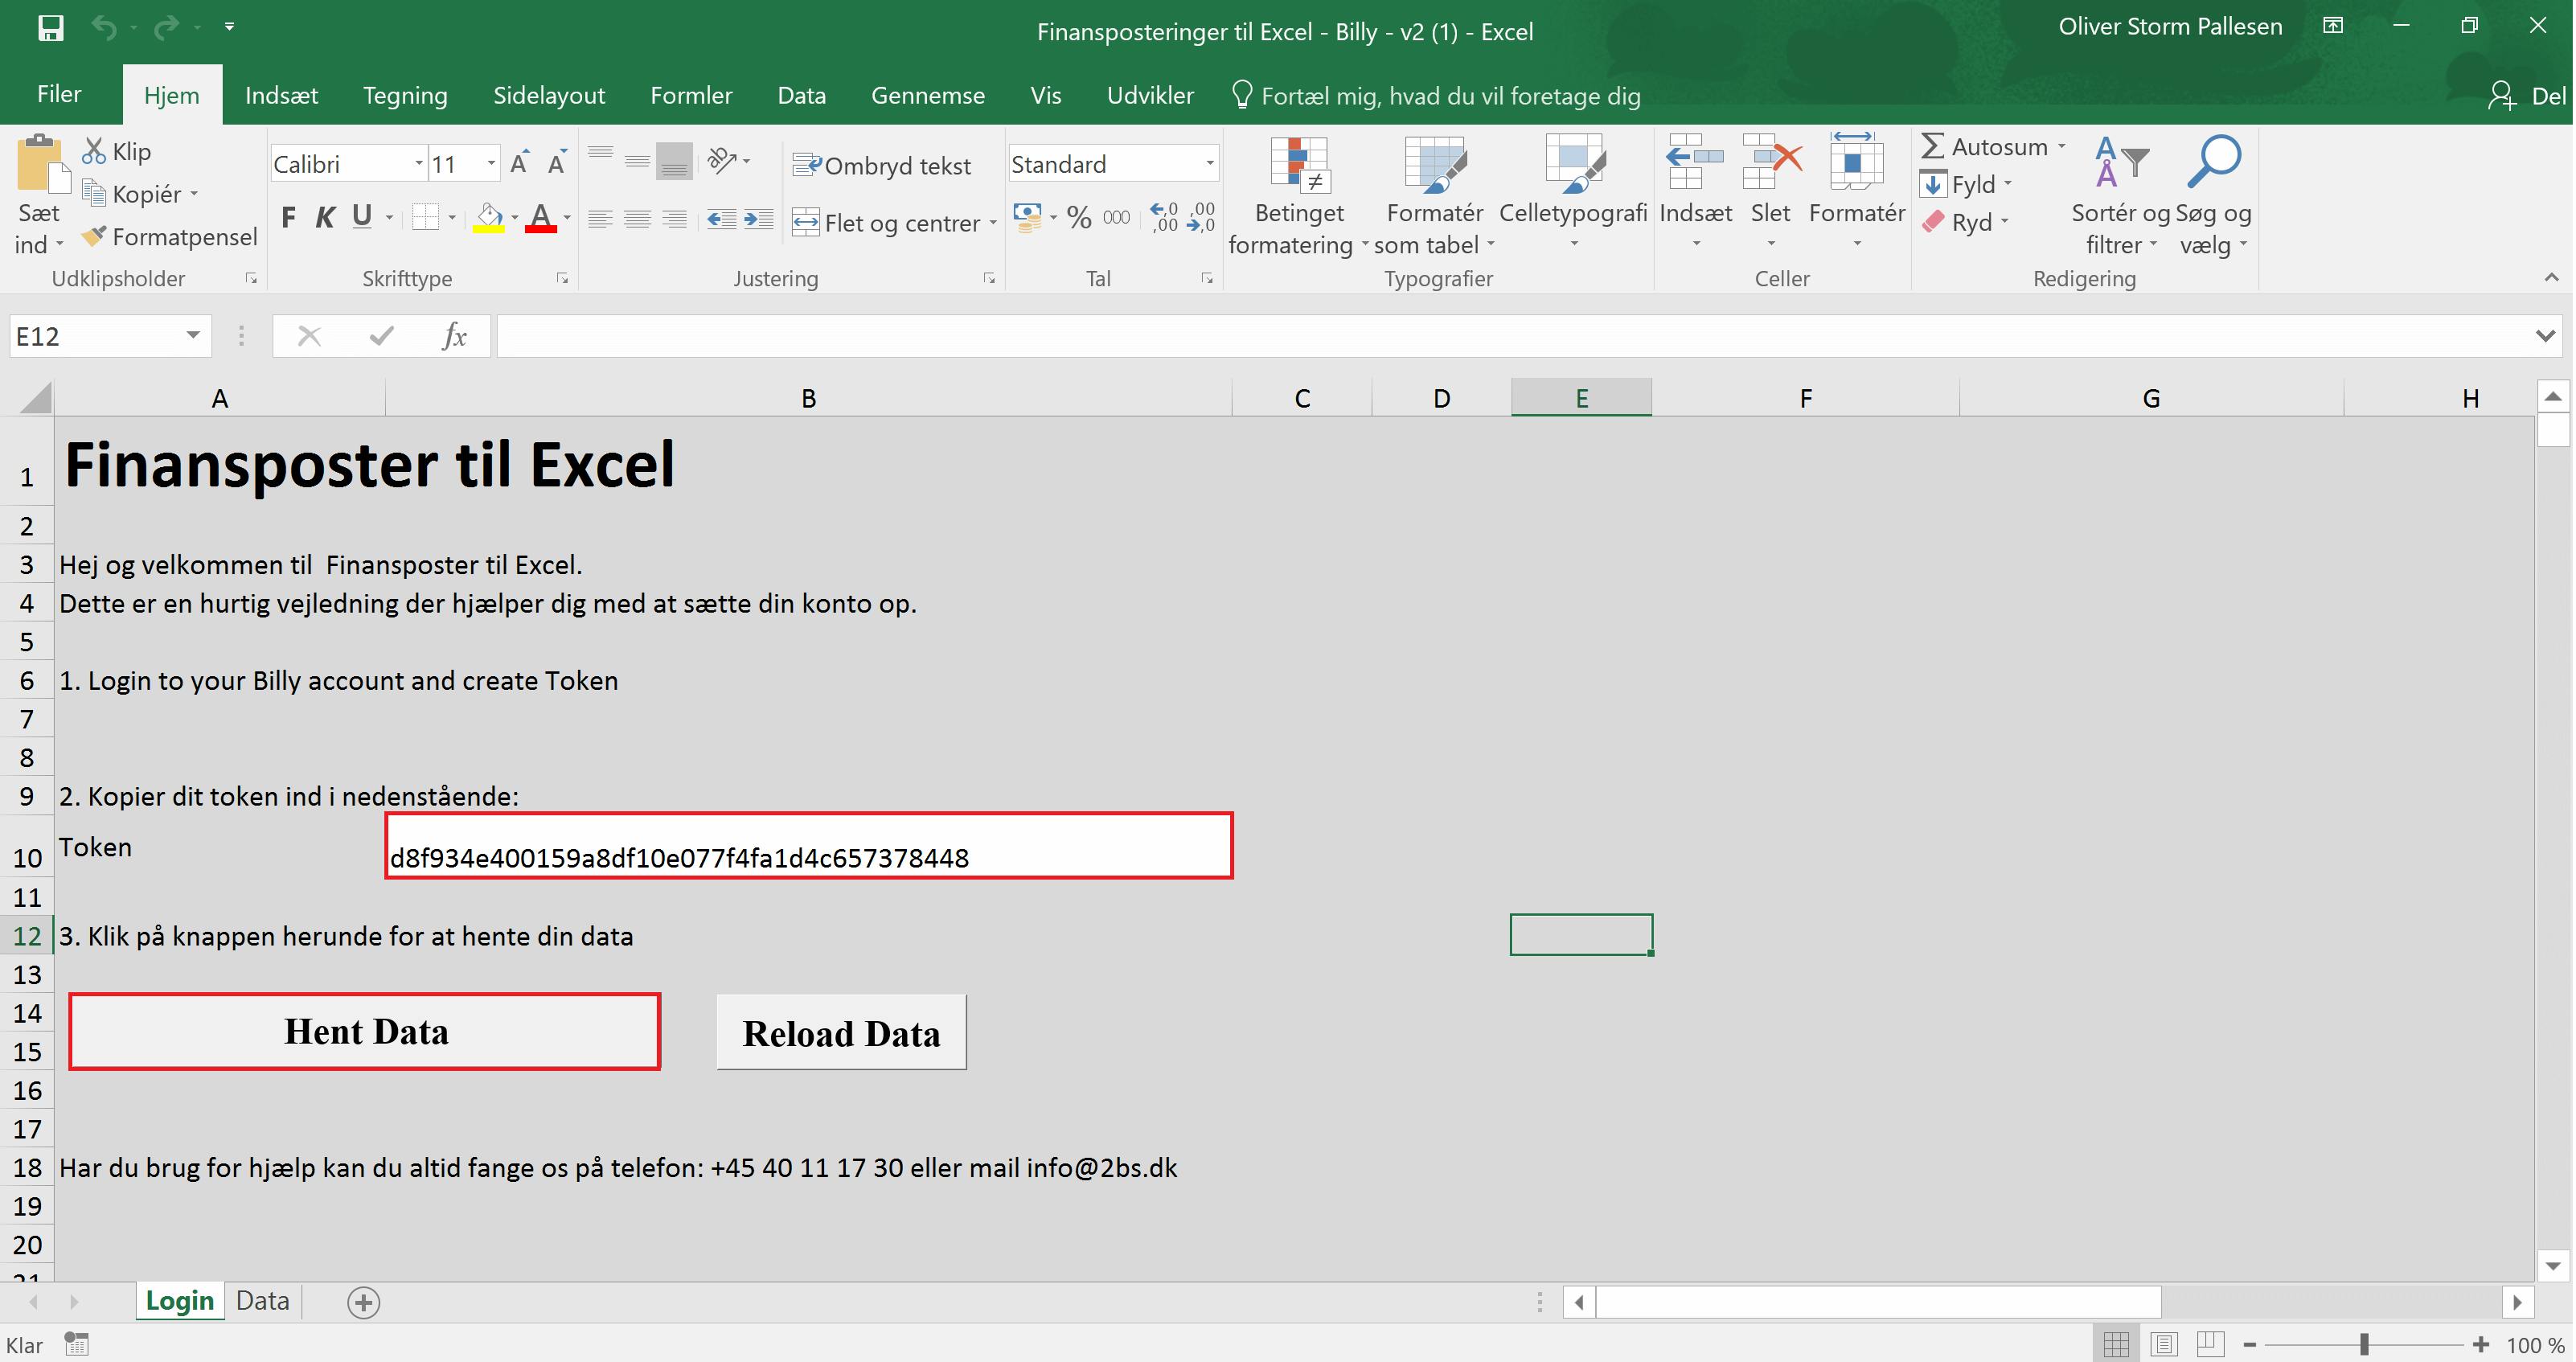Switch to the Udvikler ribbon tab
Screen dimensions: 2576x1362
(x=1150, y=95)
